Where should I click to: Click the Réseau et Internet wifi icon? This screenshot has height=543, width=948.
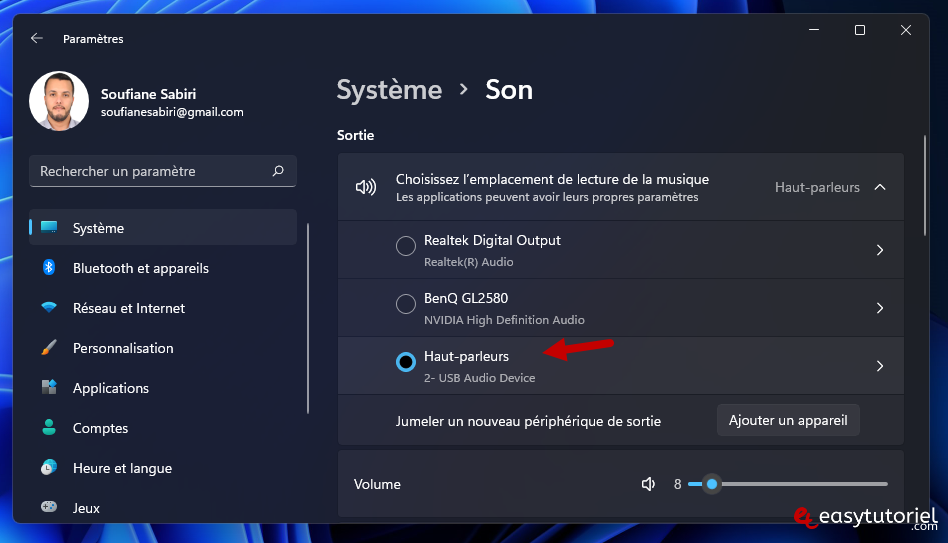(x=49, y=307)
